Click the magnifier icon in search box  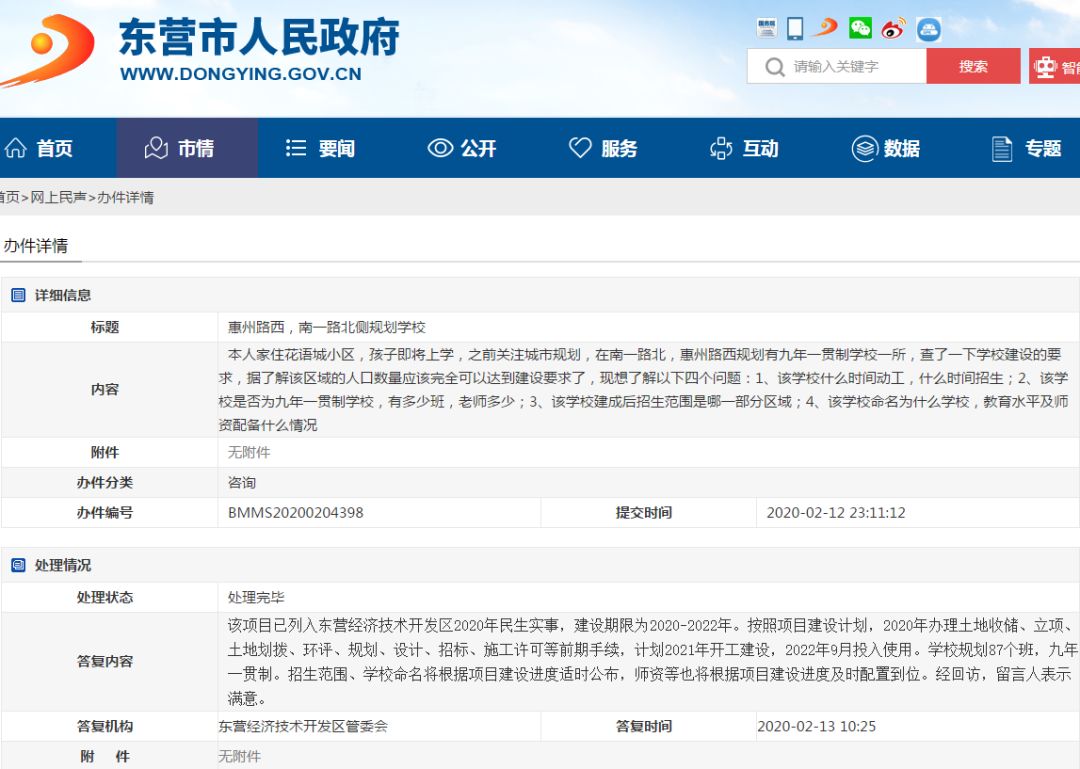pos(775,67)
